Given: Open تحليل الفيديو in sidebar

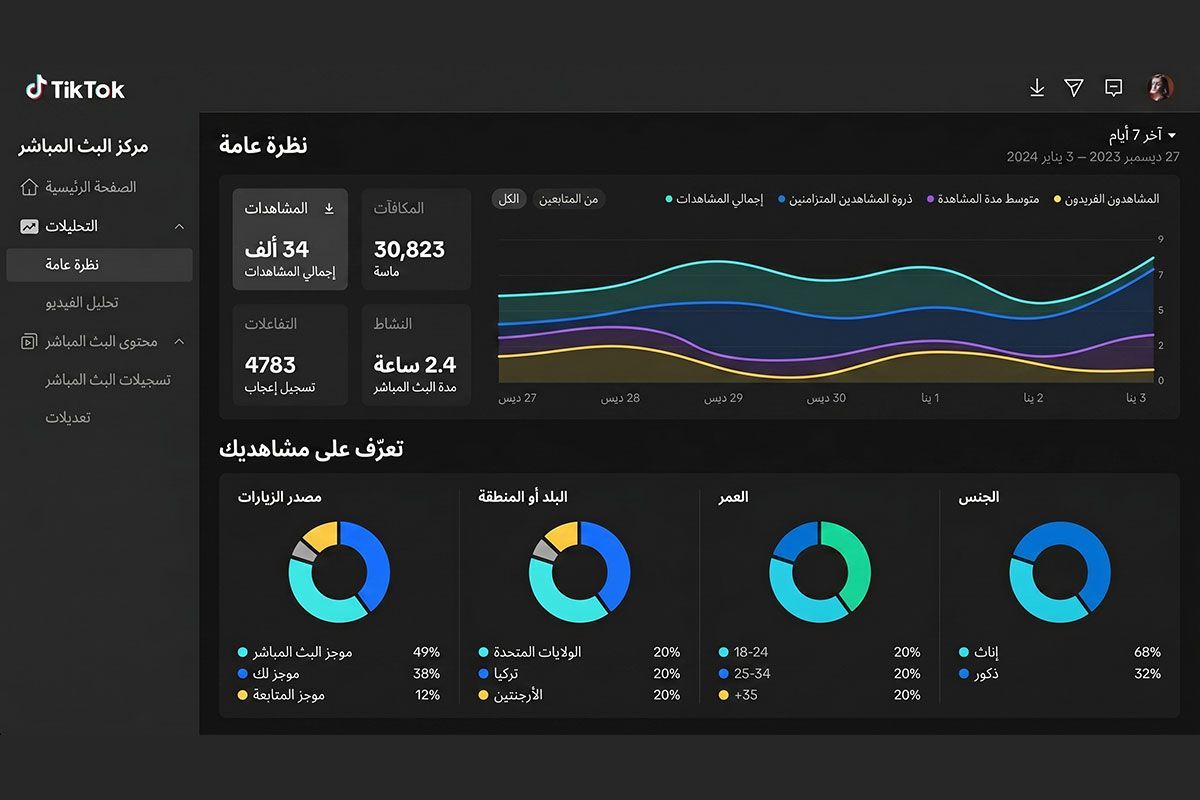Looking at the screenshot, I should (x=82, y=302).
